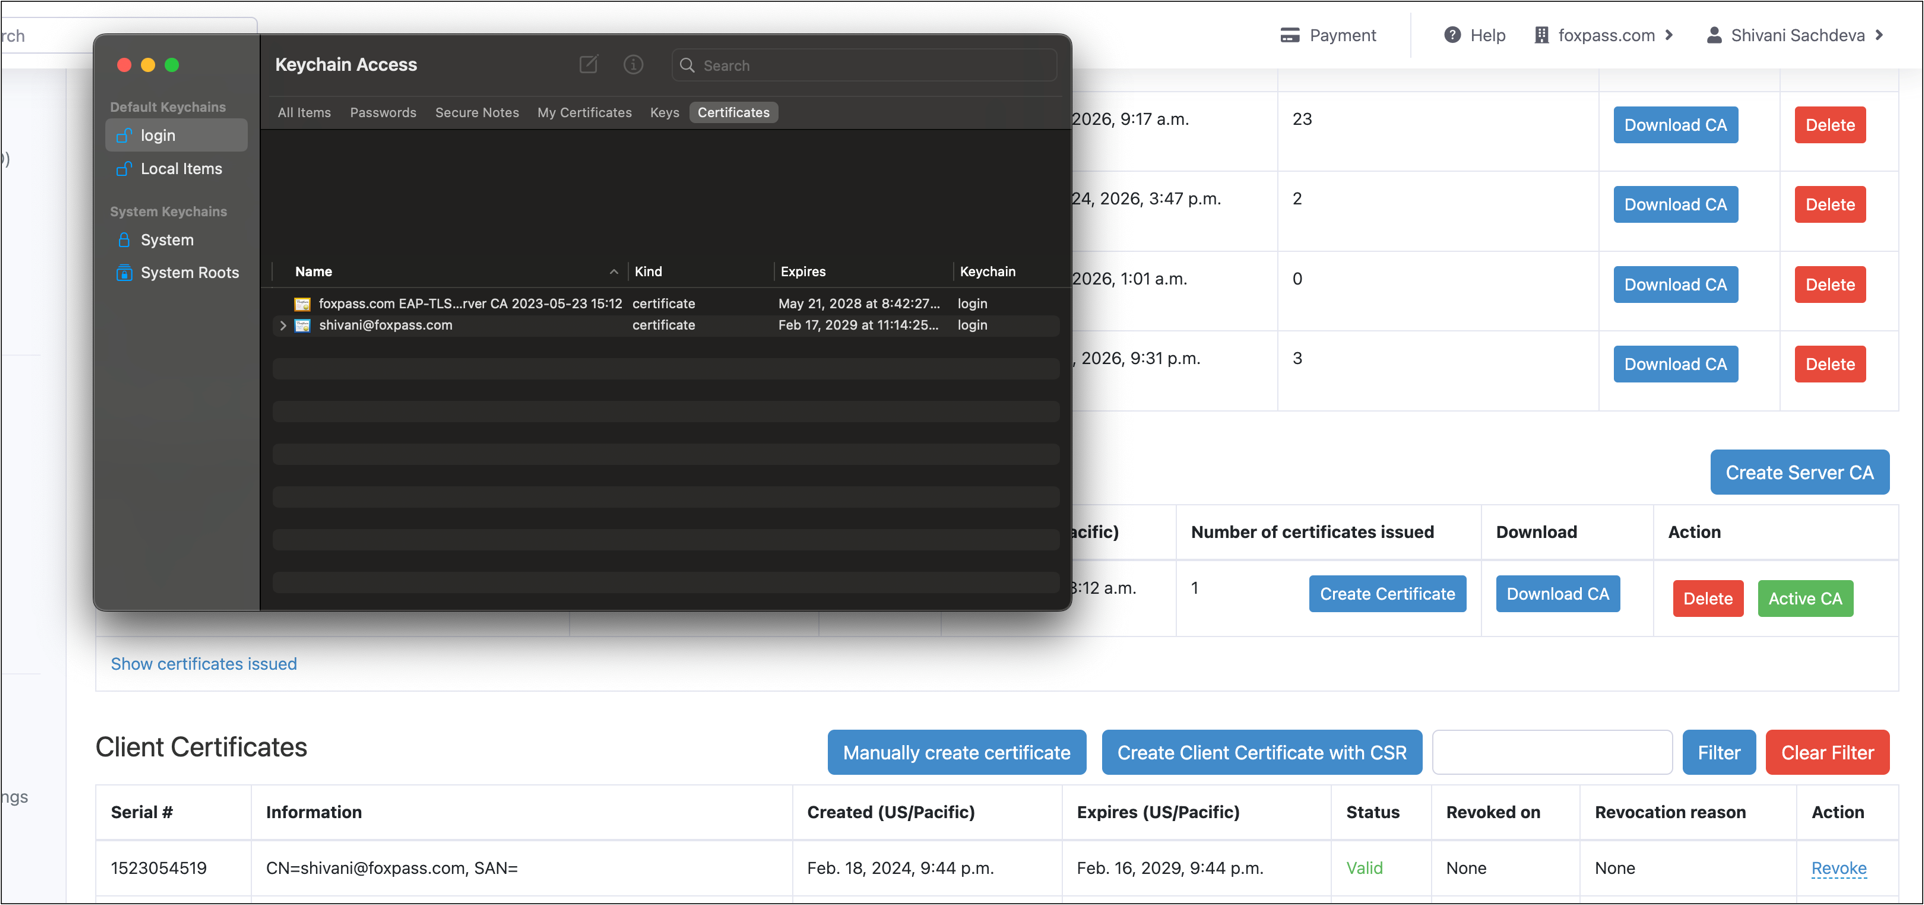Click Download CA next to Create Certificate
Image resolution: width=1924 pixels, height=905 pixels.
coord(1557,594)
